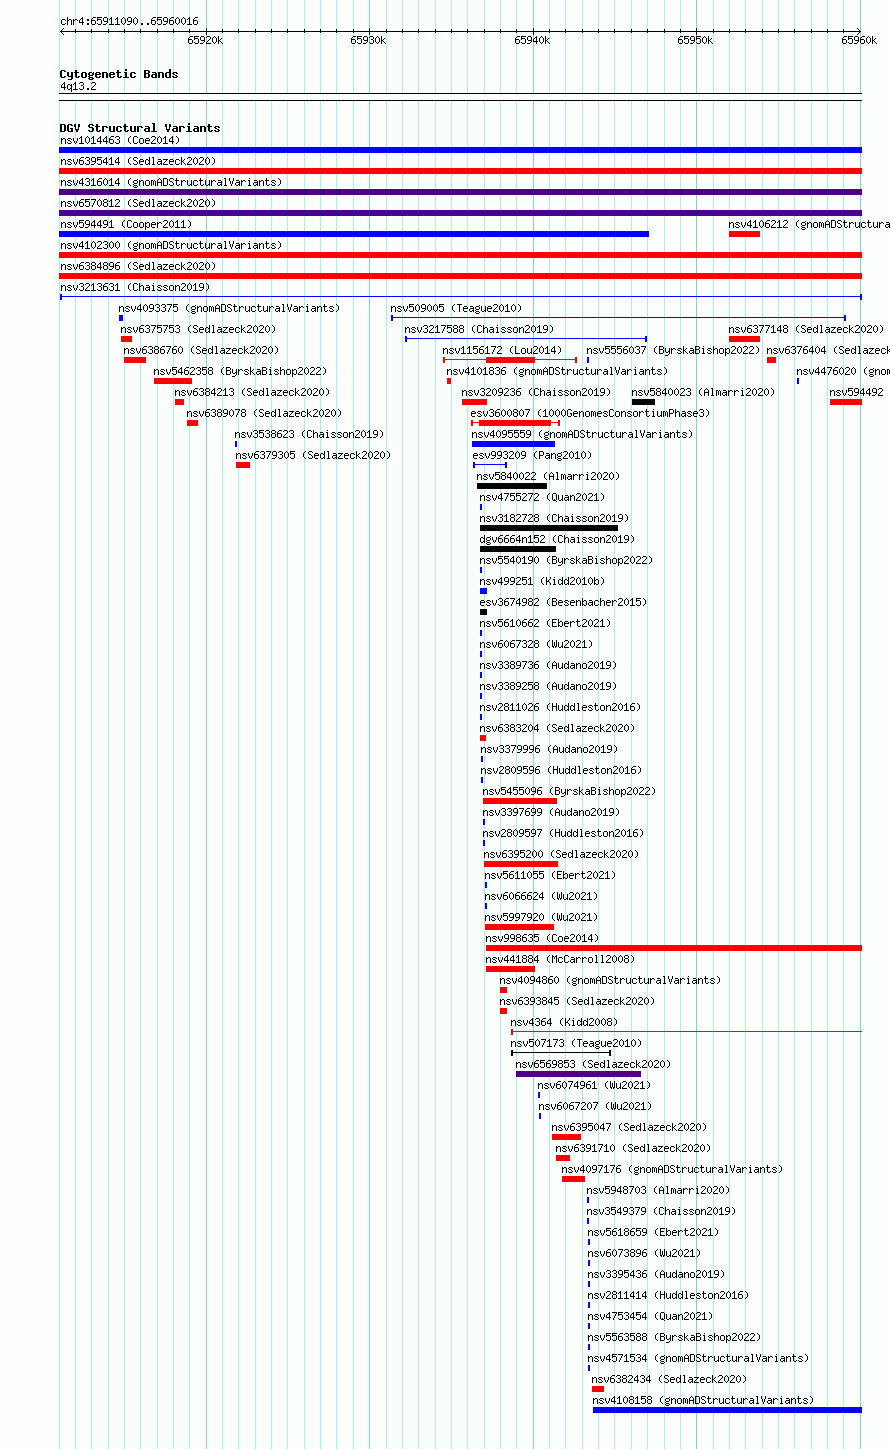
Task: Click nsv6384896 (Sedlazeck2020) label
Action: (x=138, y=266)
